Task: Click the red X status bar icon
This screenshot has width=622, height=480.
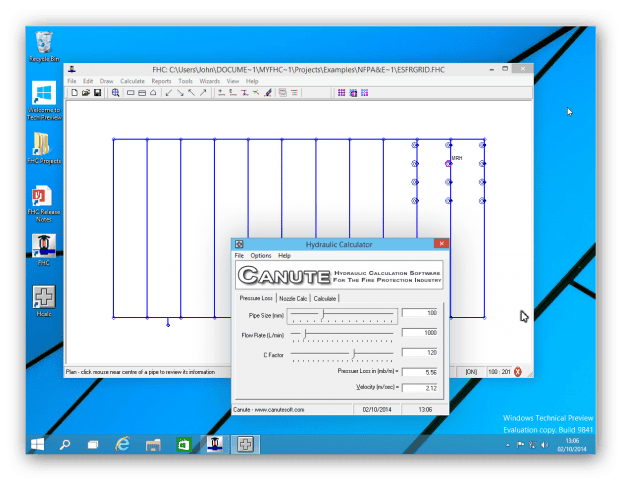Action: click(x=518, y=371)
